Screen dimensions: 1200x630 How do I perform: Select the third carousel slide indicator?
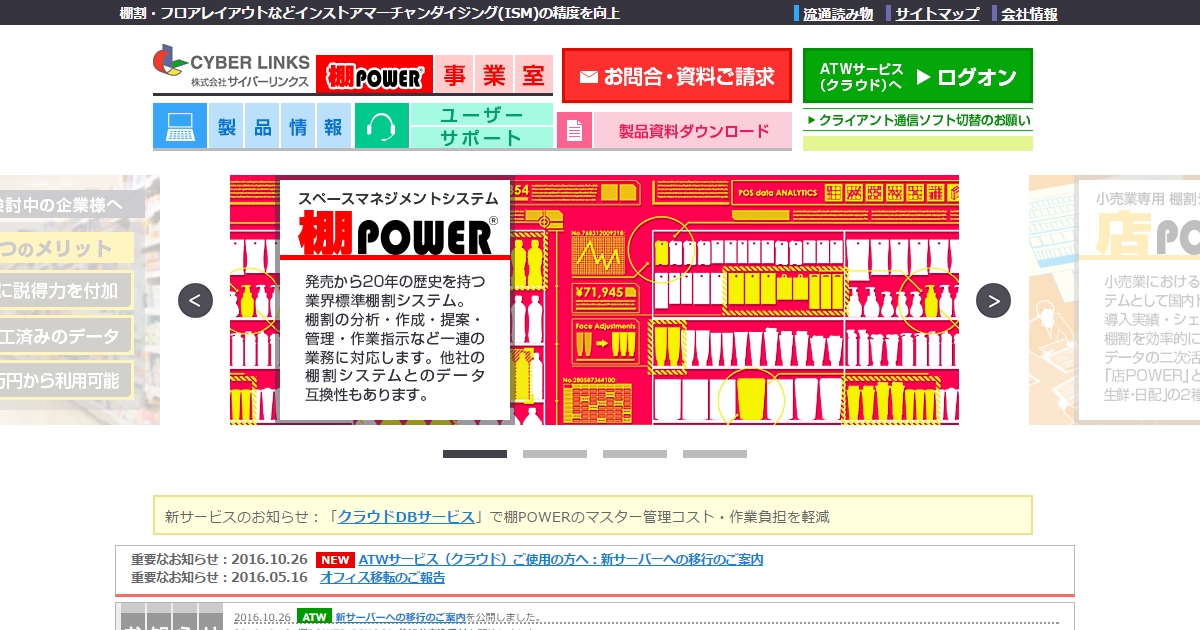pos(635,454)
